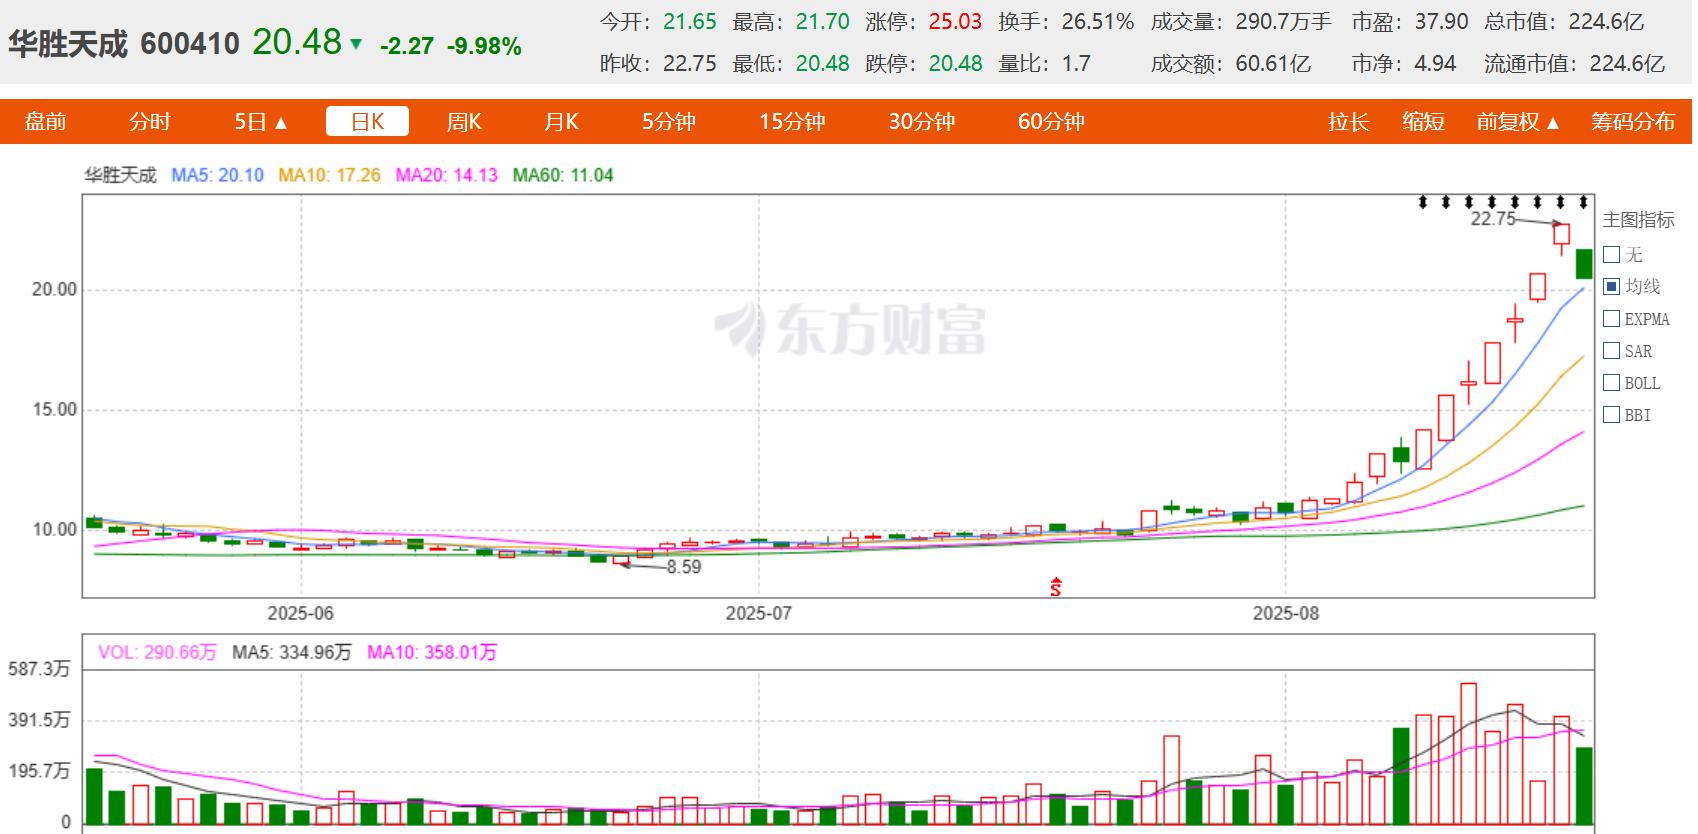Switch to the 月K monthly chart

(561, 122)
